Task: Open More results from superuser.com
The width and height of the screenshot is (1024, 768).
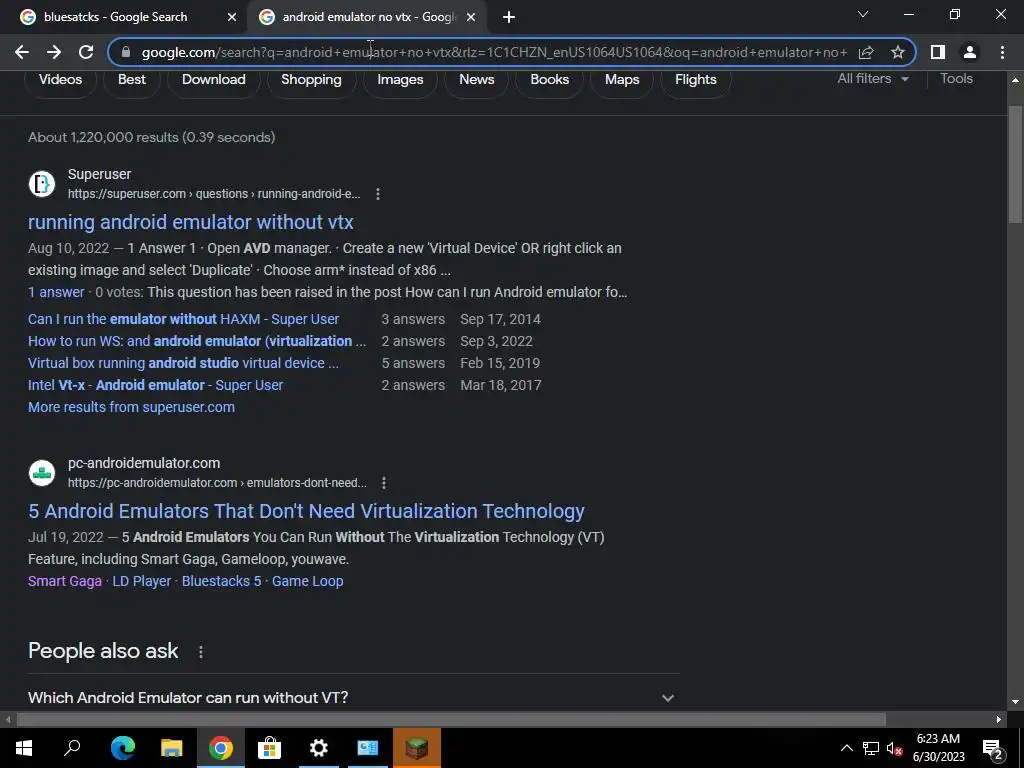Action: coord(131,408)
